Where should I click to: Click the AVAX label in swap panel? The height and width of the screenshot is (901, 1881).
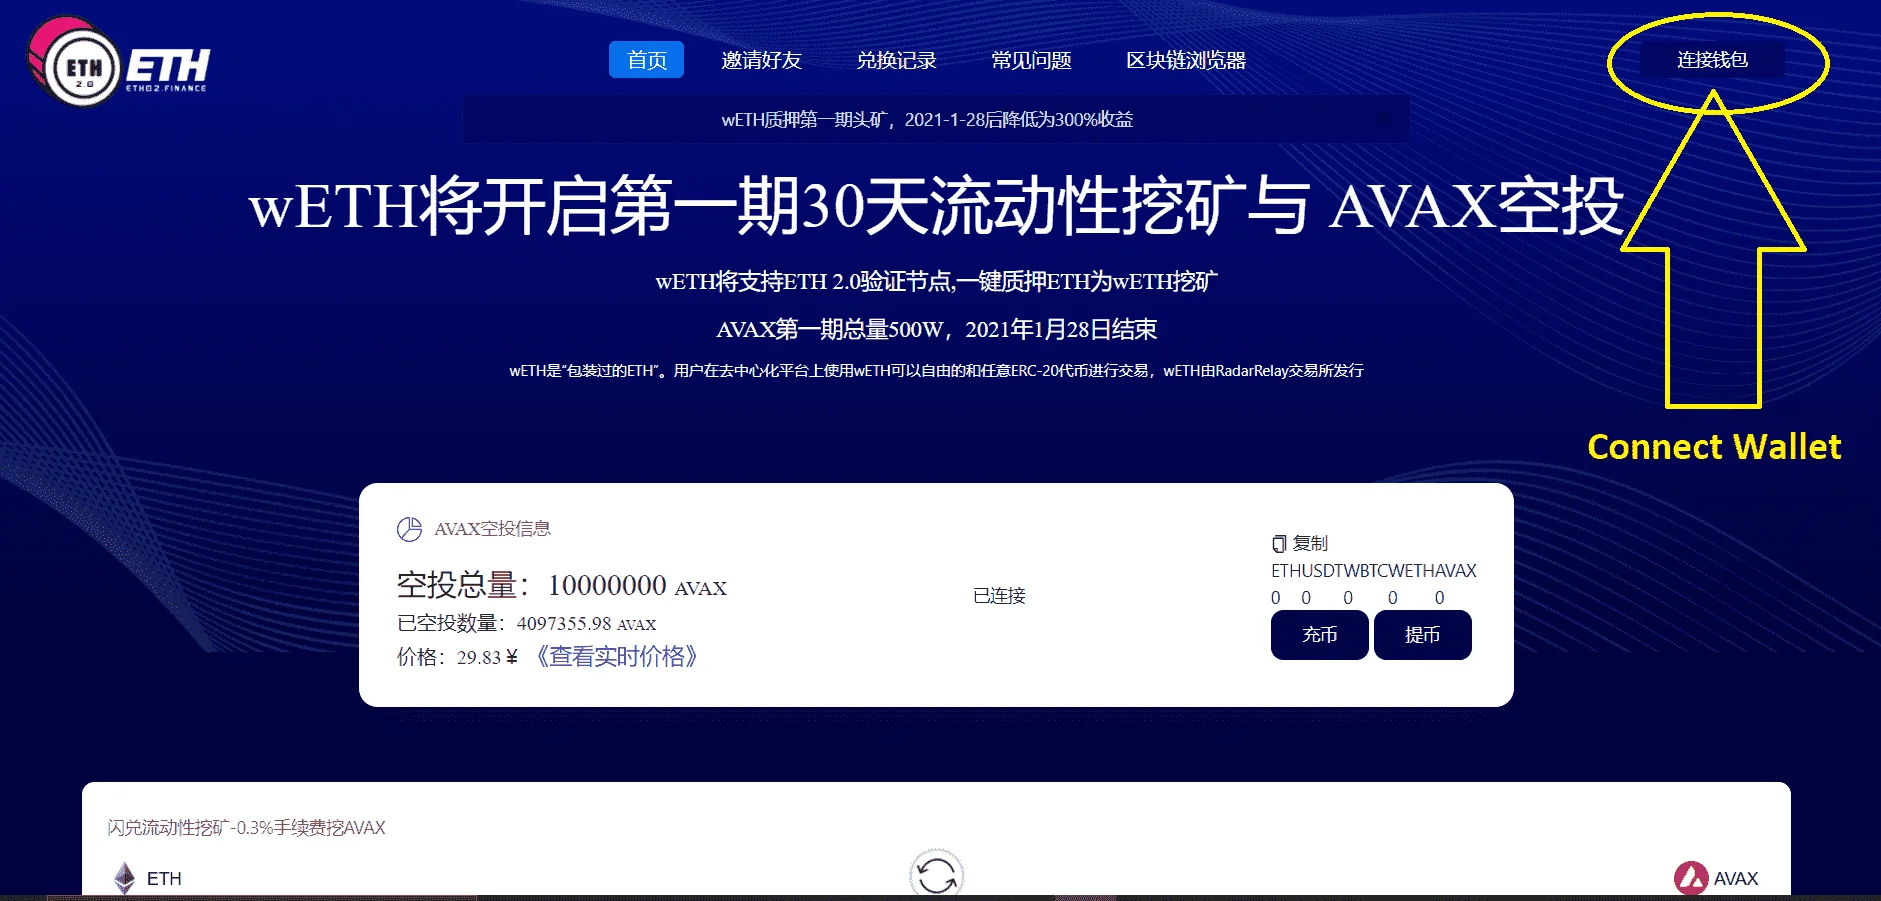click(x=1736, y=879)
